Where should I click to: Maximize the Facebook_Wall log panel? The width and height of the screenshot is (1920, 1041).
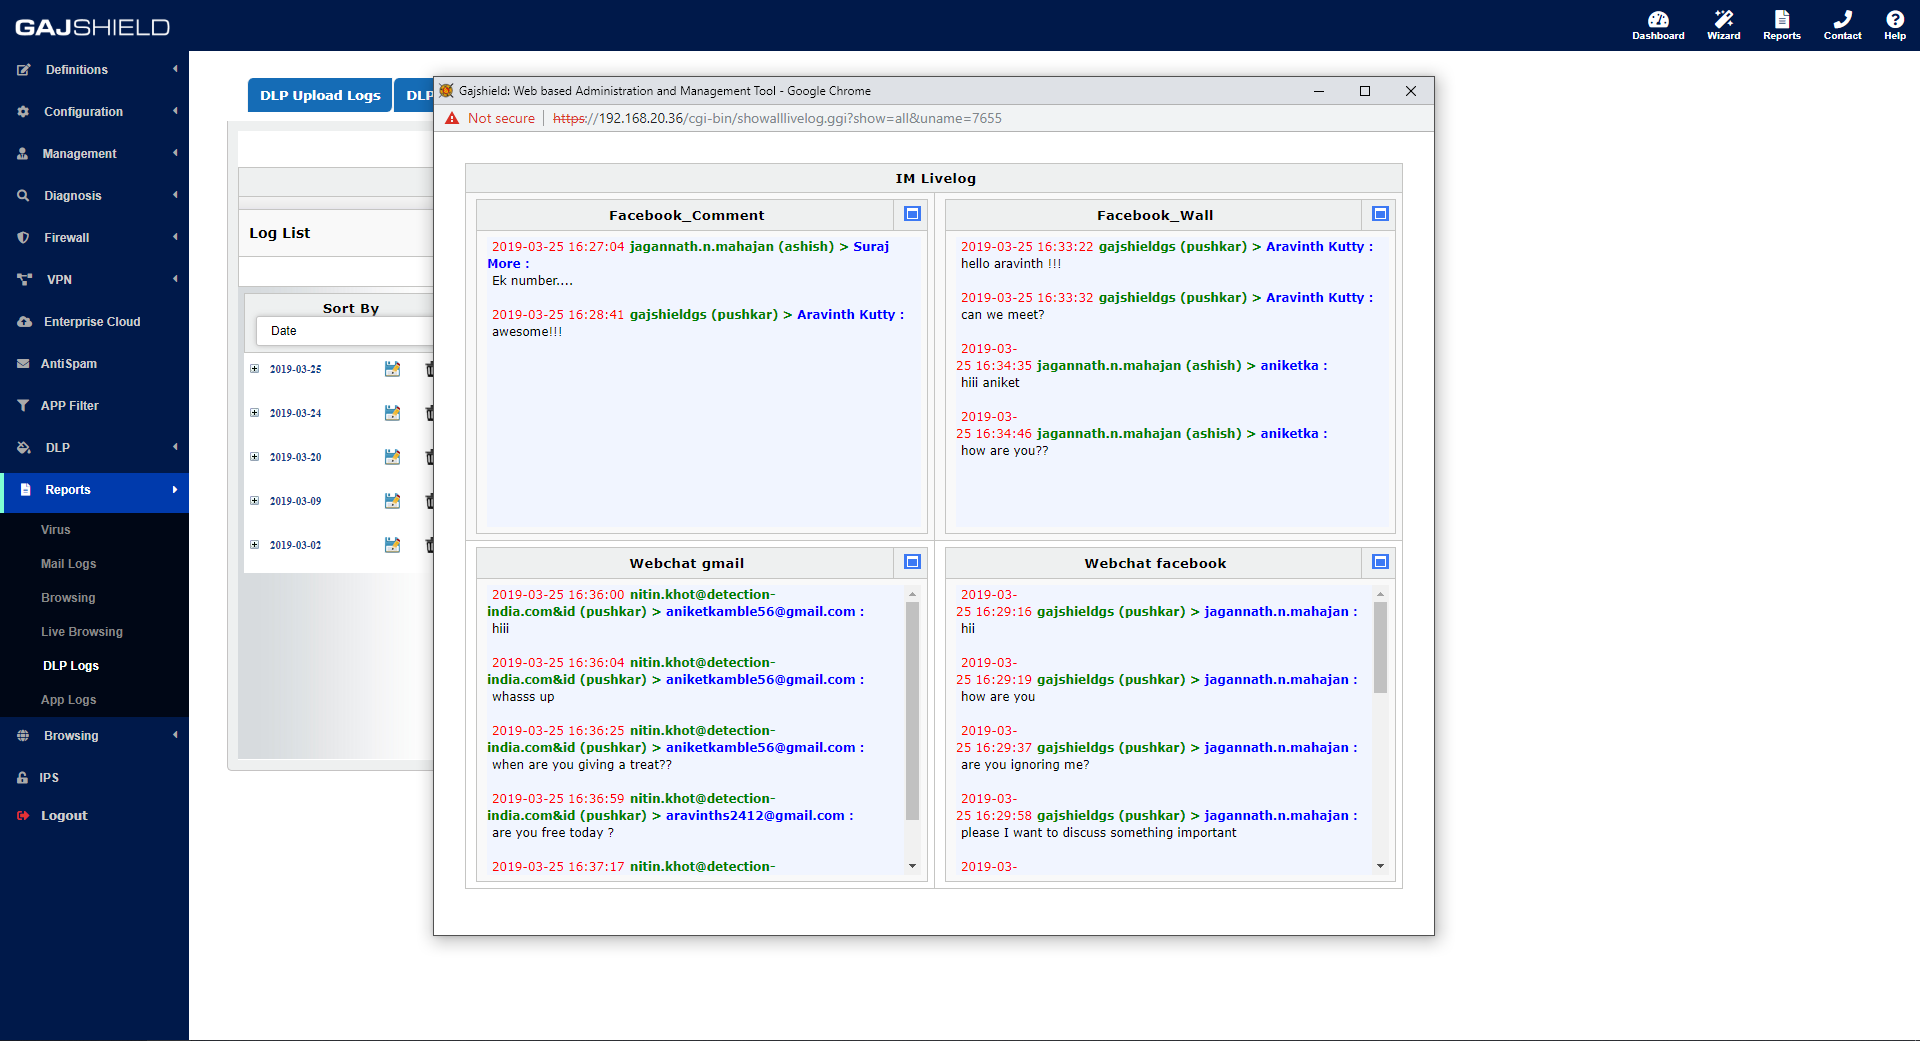click(1380, 214)
